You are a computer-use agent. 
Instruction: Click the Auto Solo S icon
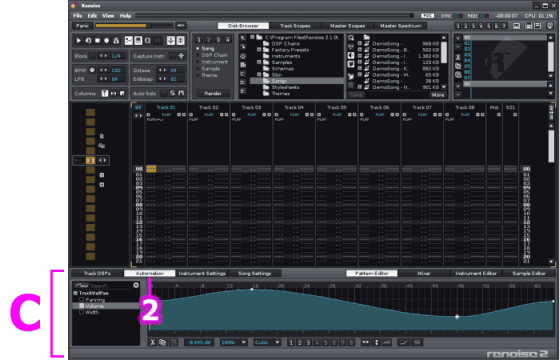[172, 93]
